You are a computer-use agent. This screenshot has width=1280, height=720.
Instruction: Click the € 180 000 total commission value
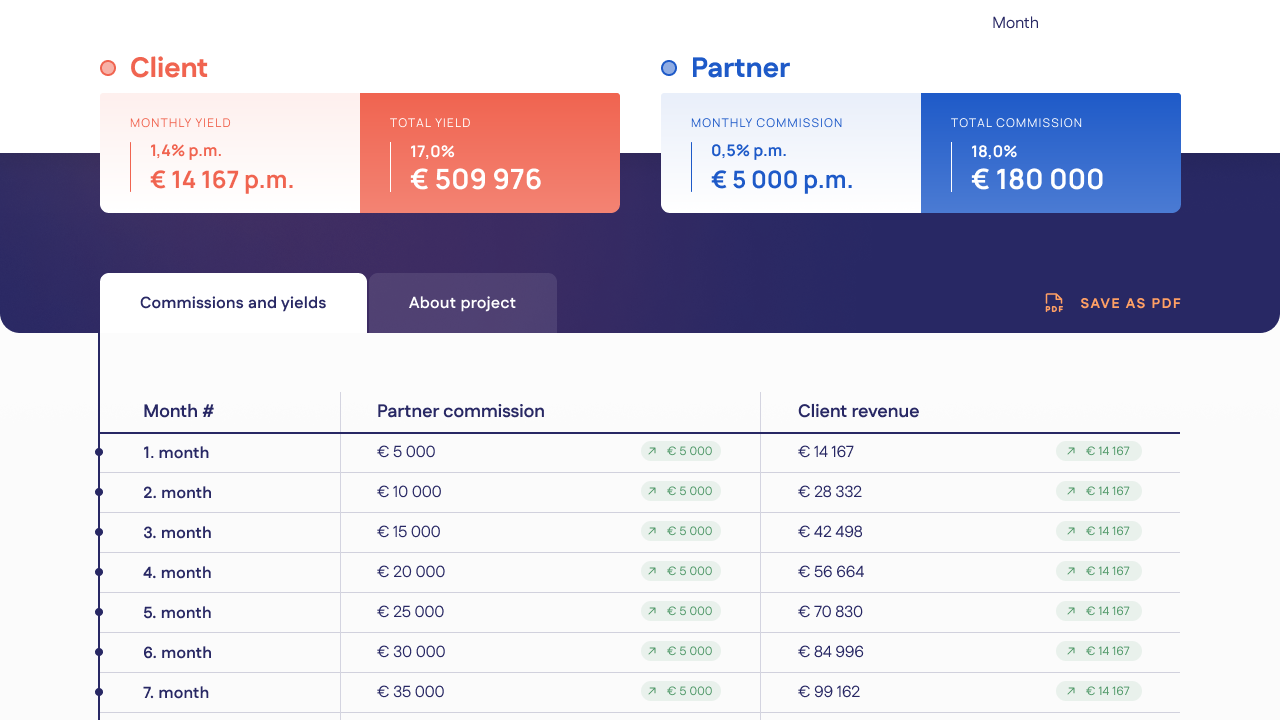[1037, 180]
